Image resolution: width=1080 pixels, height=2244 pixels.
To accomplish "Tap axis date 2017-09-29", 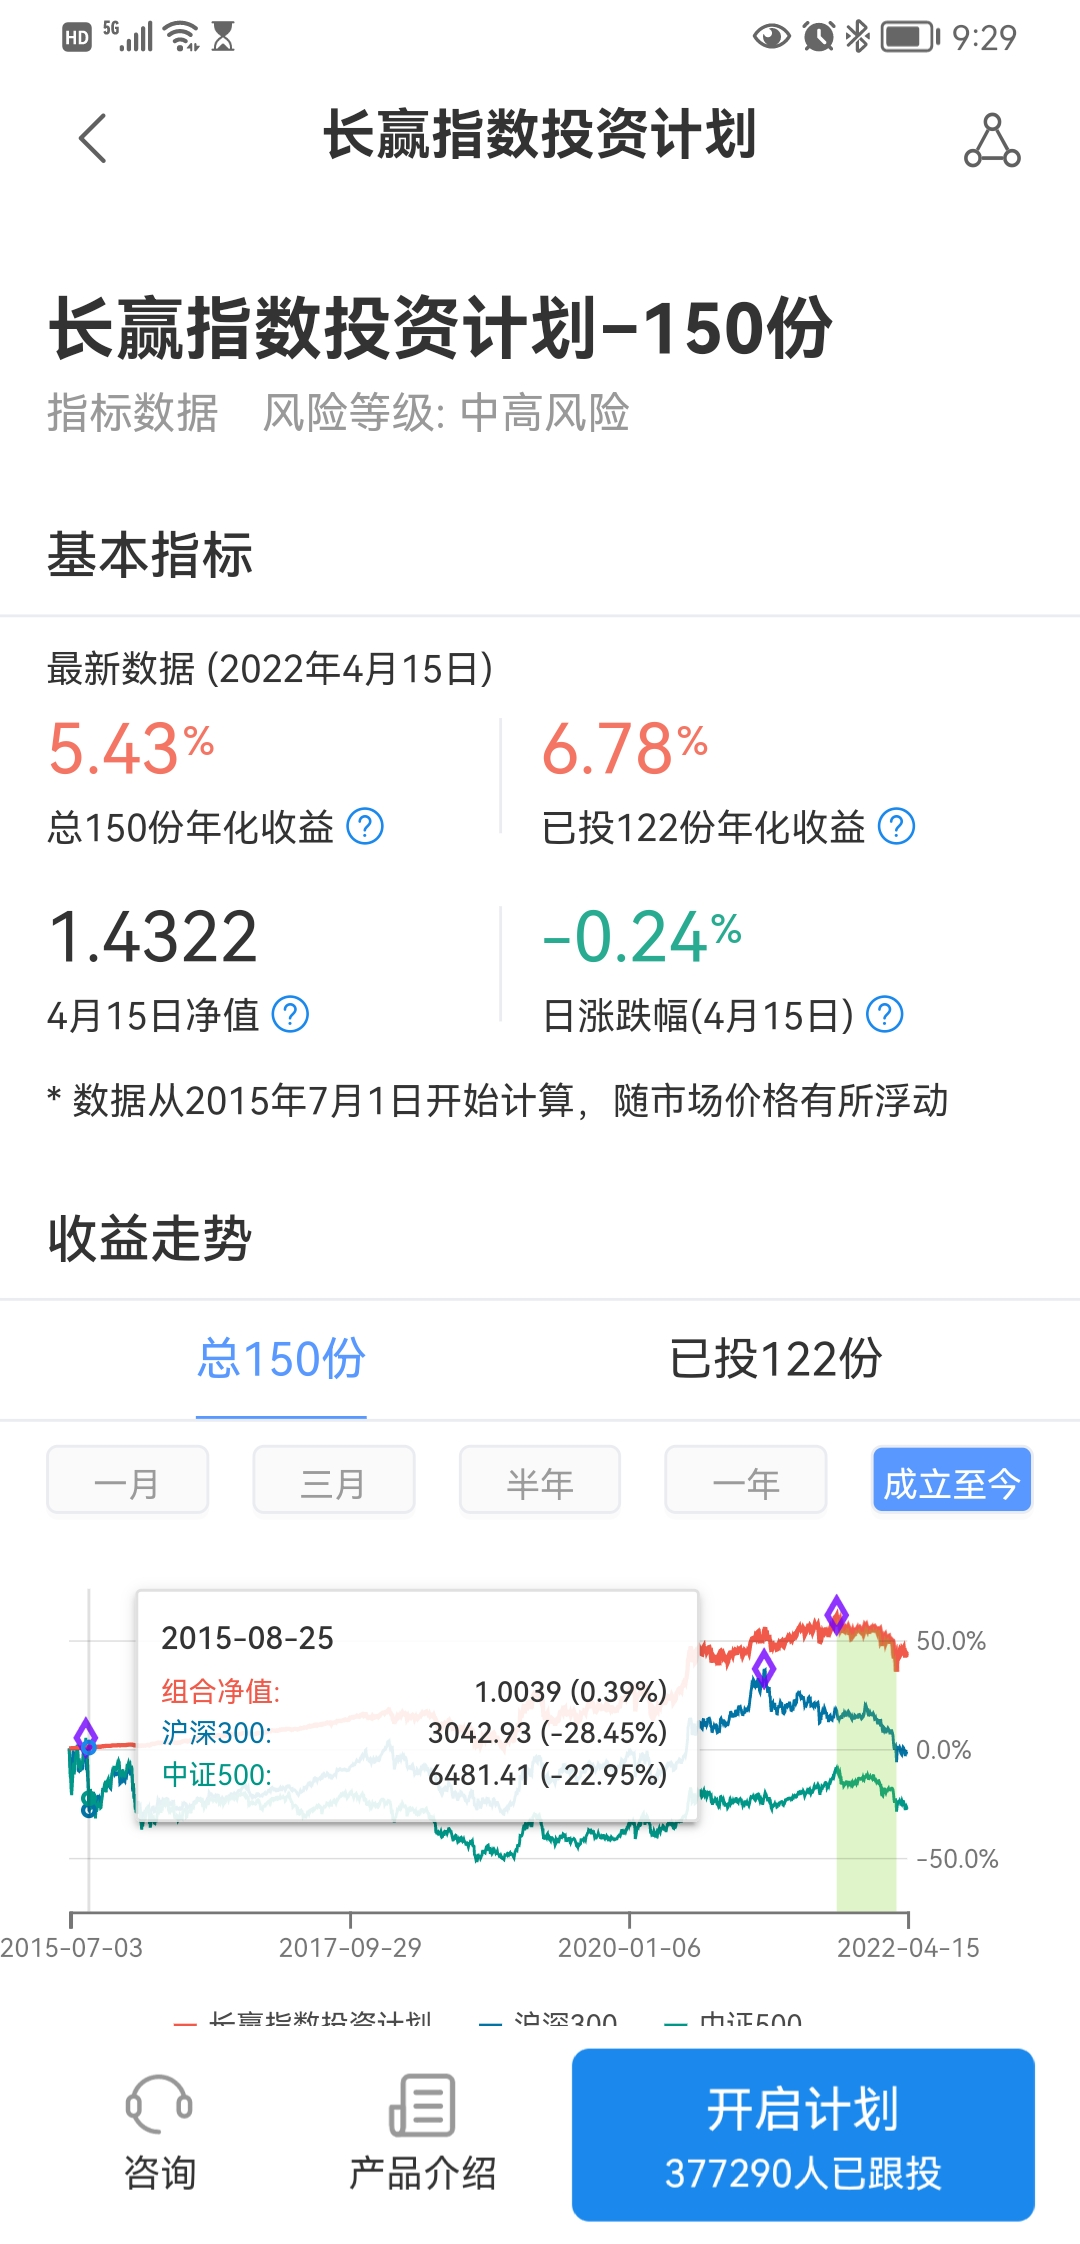I will pyautogui.click(x=350, y=1948).
